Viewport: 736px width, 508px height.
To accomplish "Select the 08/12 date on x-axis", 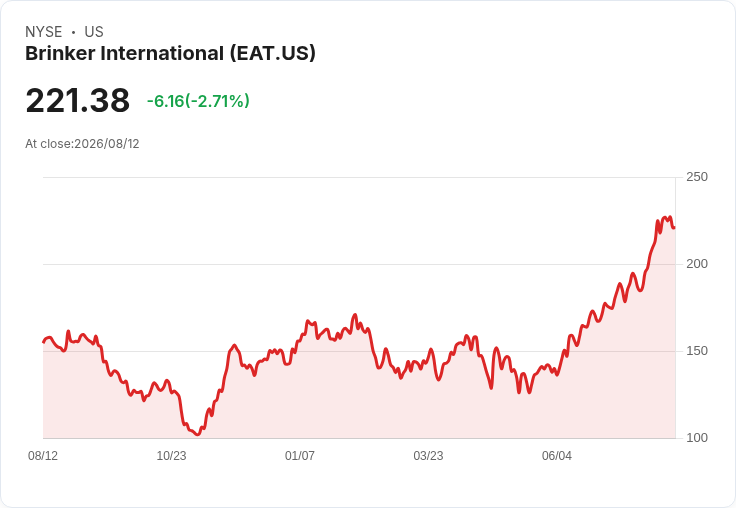I will point(43,455).
